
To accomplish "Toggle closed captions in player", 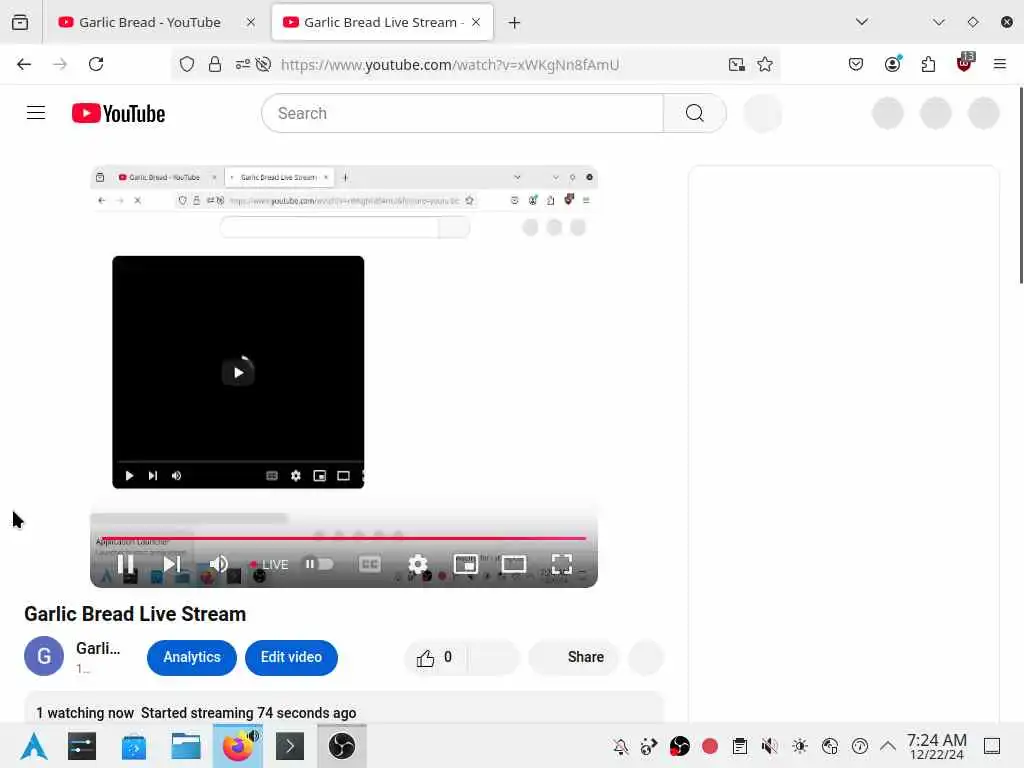I will click(x=370, y=564).
